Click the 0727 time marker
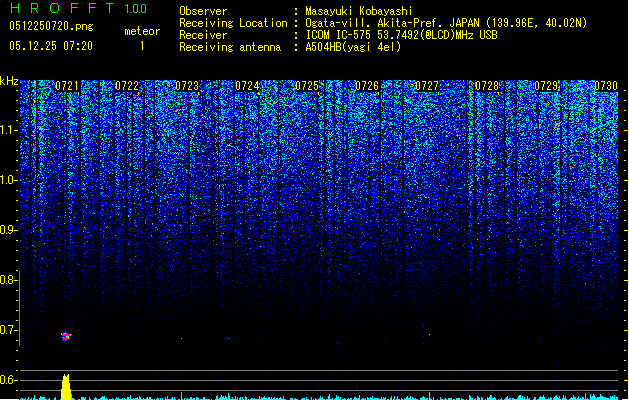629x400 pixels. coord(427,86)
